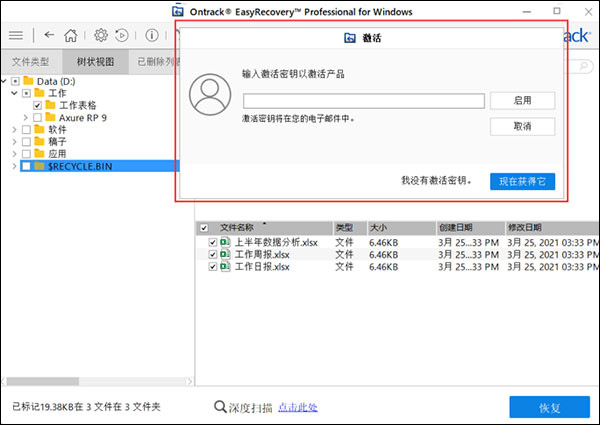
Task: Open the hamburger menu icon
Action: [16, 35]
